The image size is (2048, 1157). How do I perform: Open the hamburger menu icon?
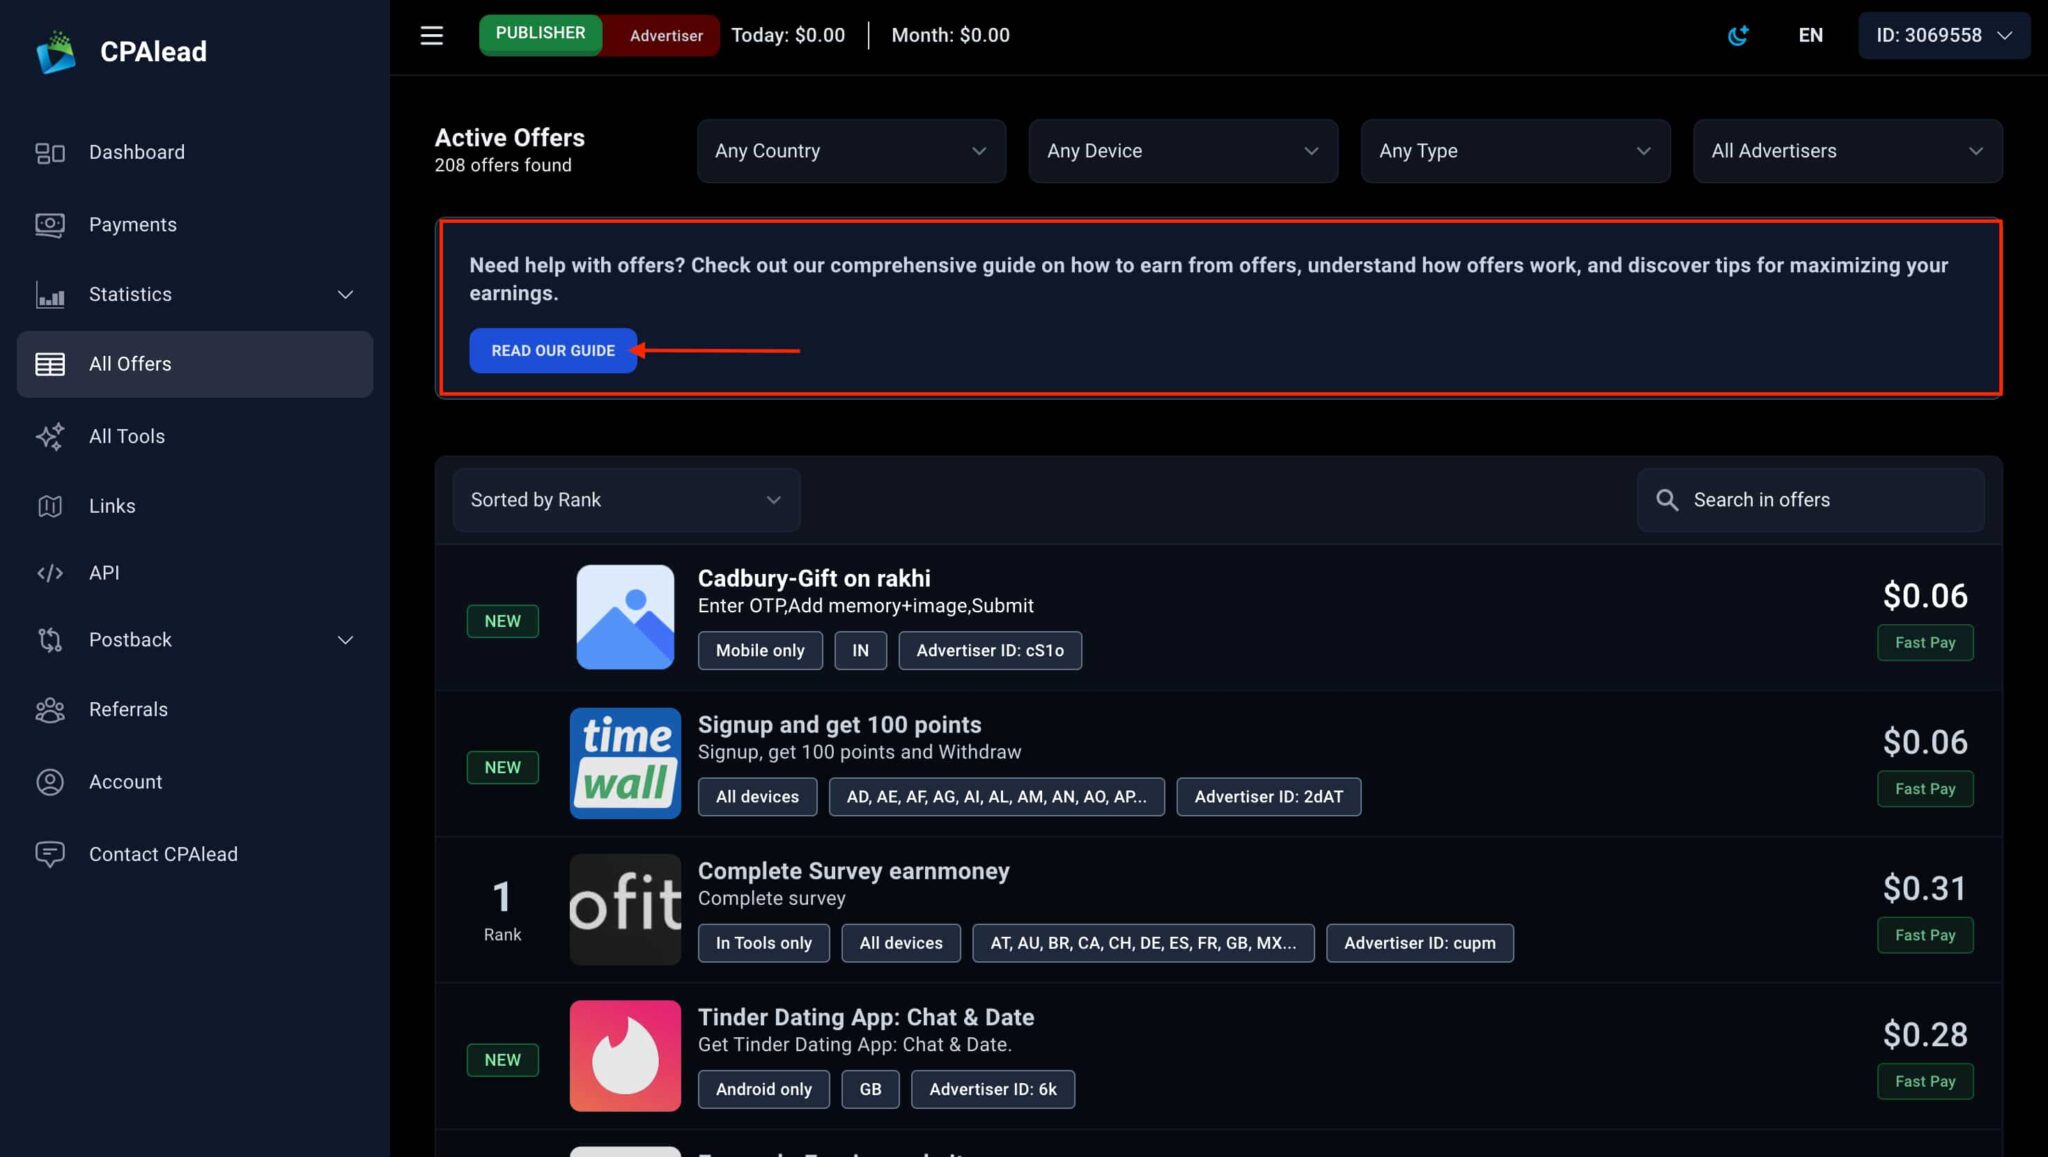(431, 36)
